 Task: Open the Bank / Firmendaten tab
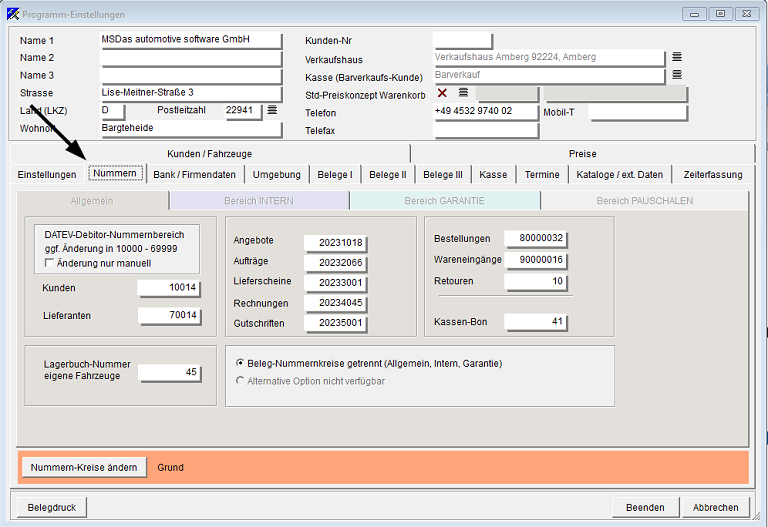point(194,175)
